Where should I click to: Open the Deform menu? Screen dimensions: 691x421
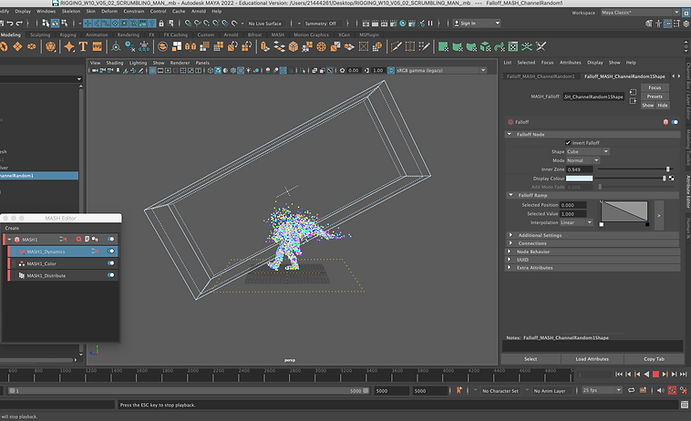pos(109,11)
